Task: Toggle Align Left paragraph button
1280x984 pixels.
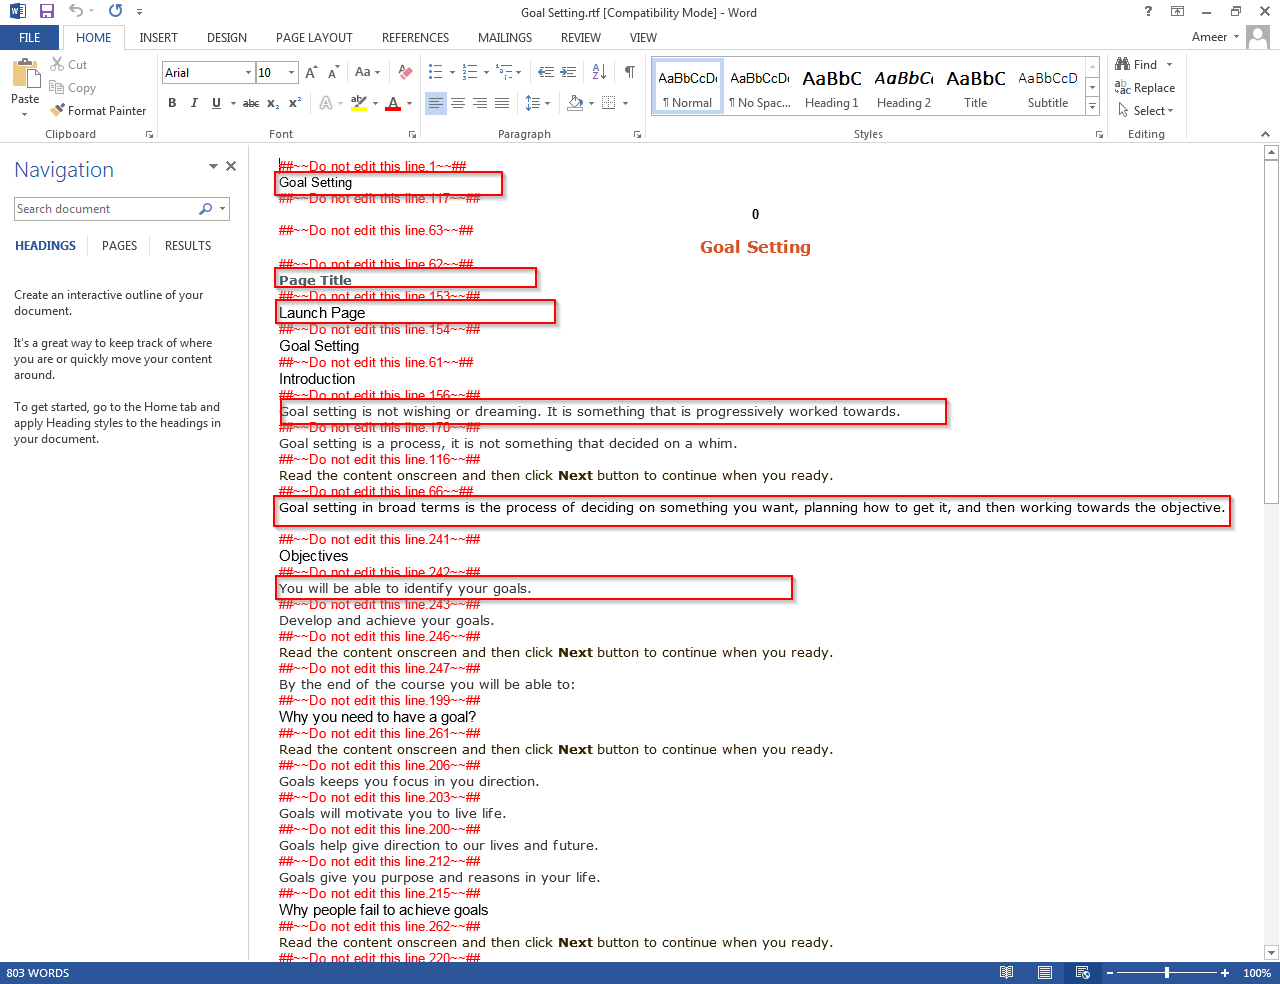Action: coord(436,103)
